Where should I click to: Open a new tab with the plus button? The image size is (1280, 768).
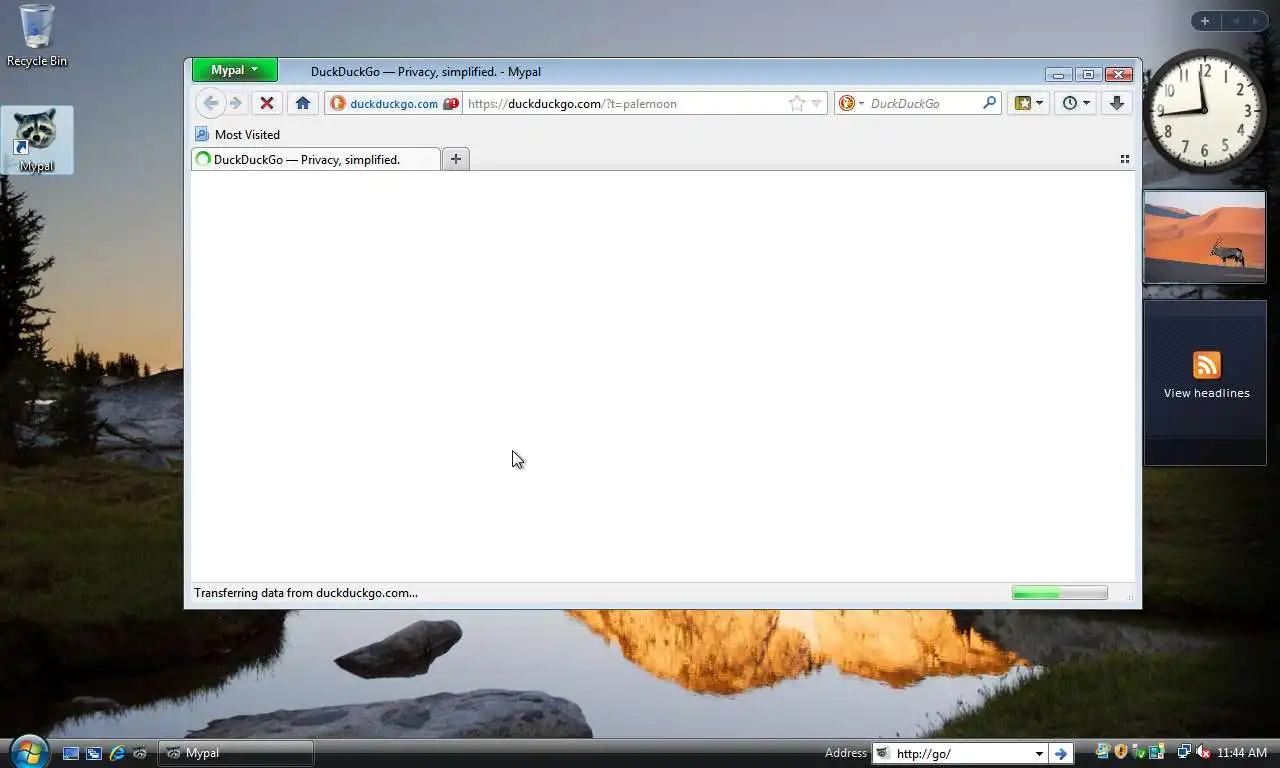click(x=456, y=159)
